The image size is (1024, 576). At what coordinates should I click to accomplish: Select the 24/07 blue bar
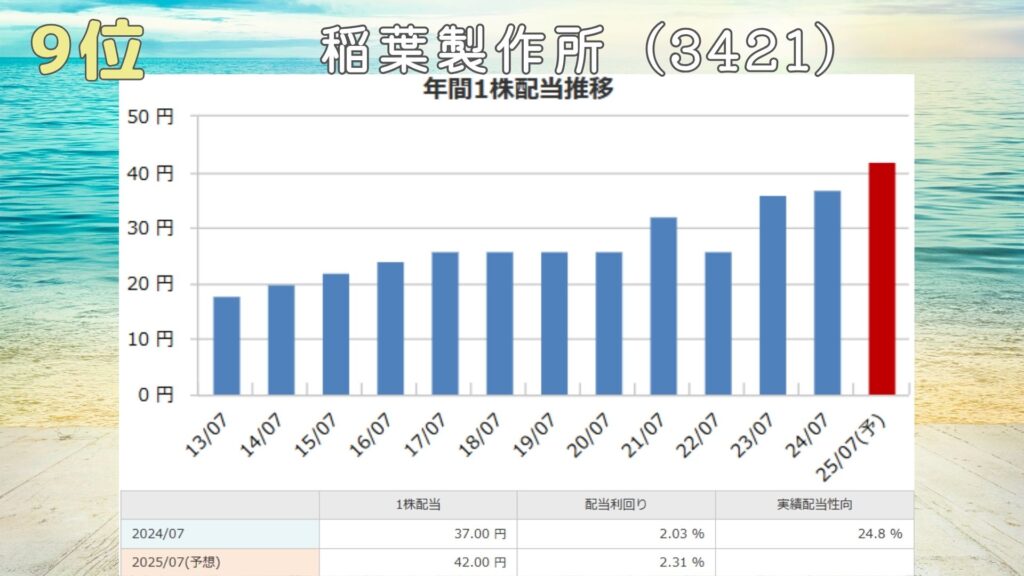tap(827, 292)
